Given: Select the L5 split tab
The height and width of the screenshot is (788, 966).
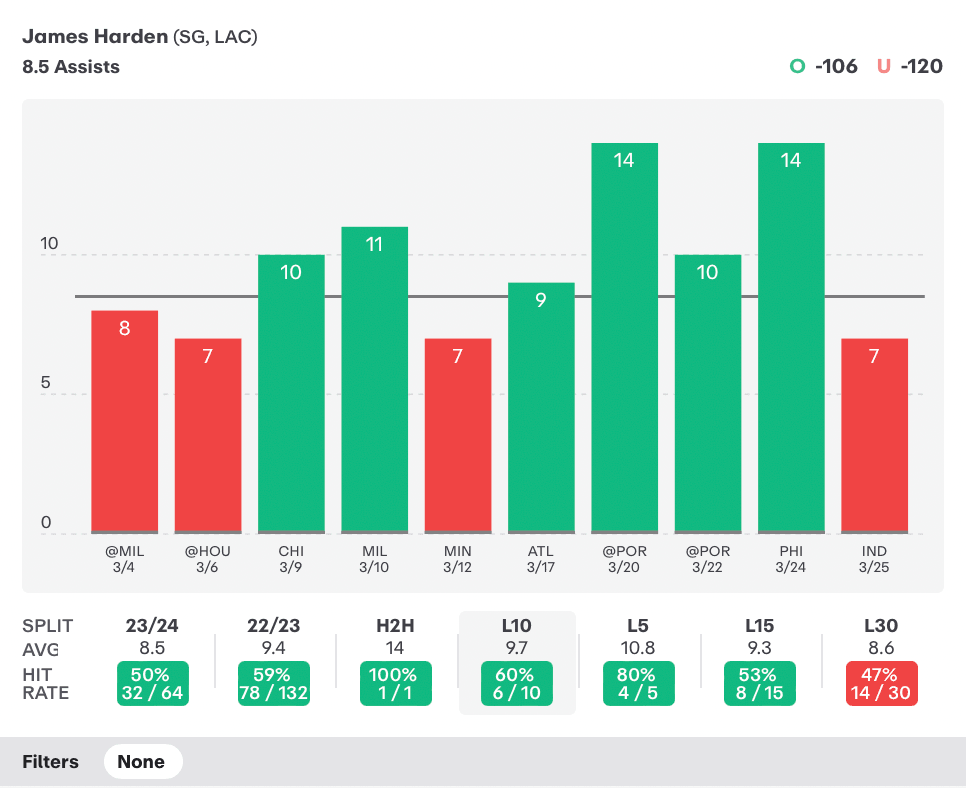Looking at the screenshot, I should (x=638, y=625).
